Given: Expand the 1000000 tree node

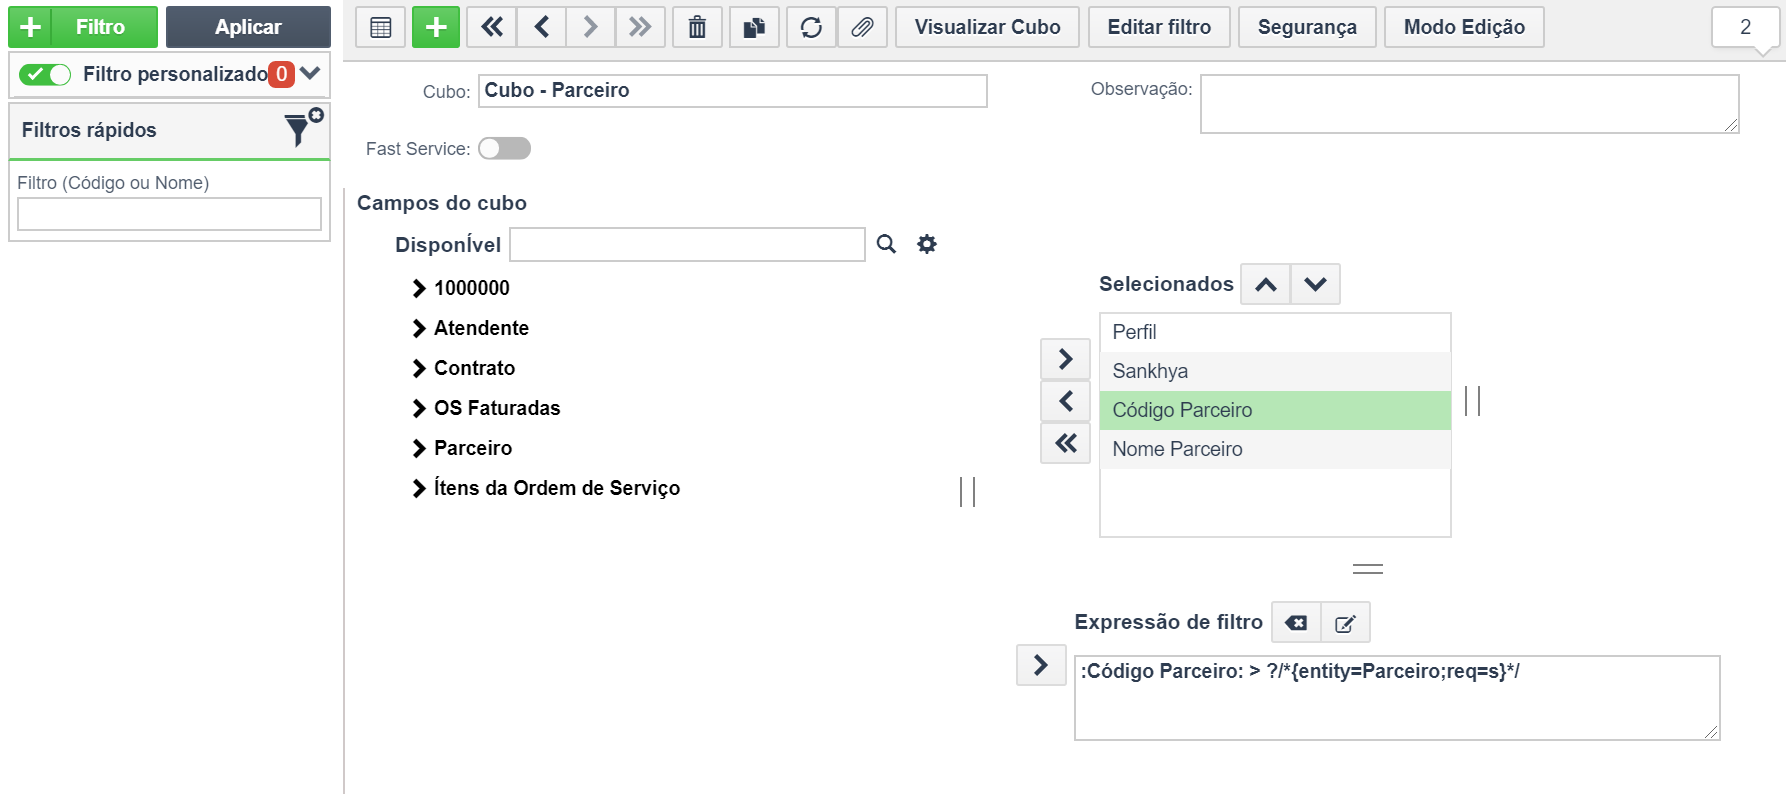Looking at the screenshot, I should pyautogui.click(x=419, y=288).
